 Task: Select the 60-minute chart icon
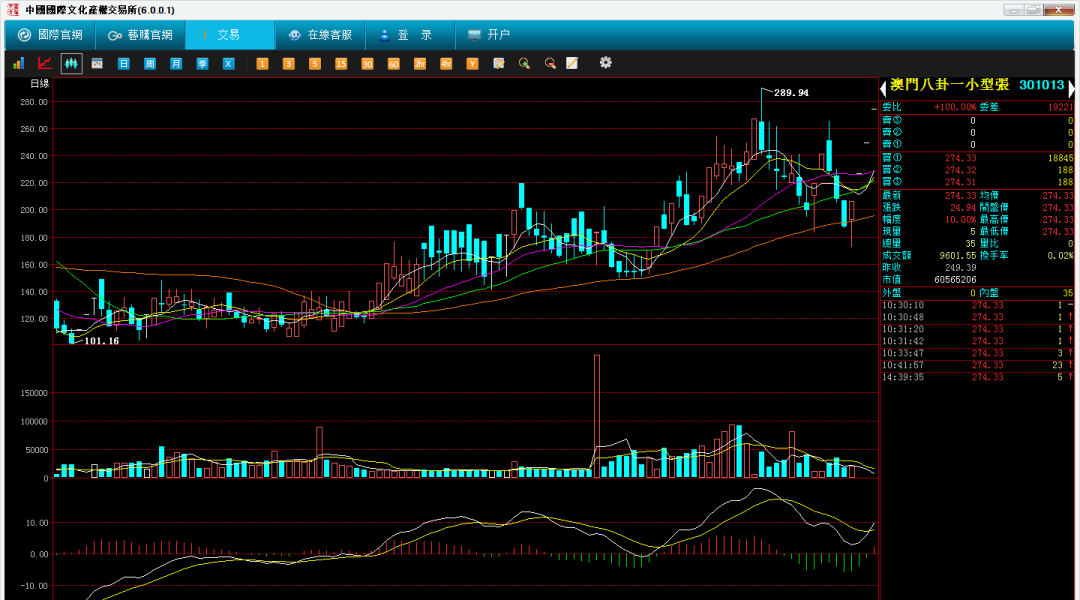[393, 63]
